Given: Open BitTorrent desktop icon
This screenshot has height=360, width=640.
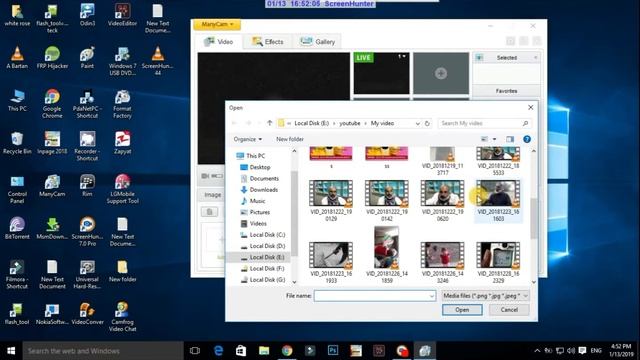Looking at the screenshot, I should (17, 228).
